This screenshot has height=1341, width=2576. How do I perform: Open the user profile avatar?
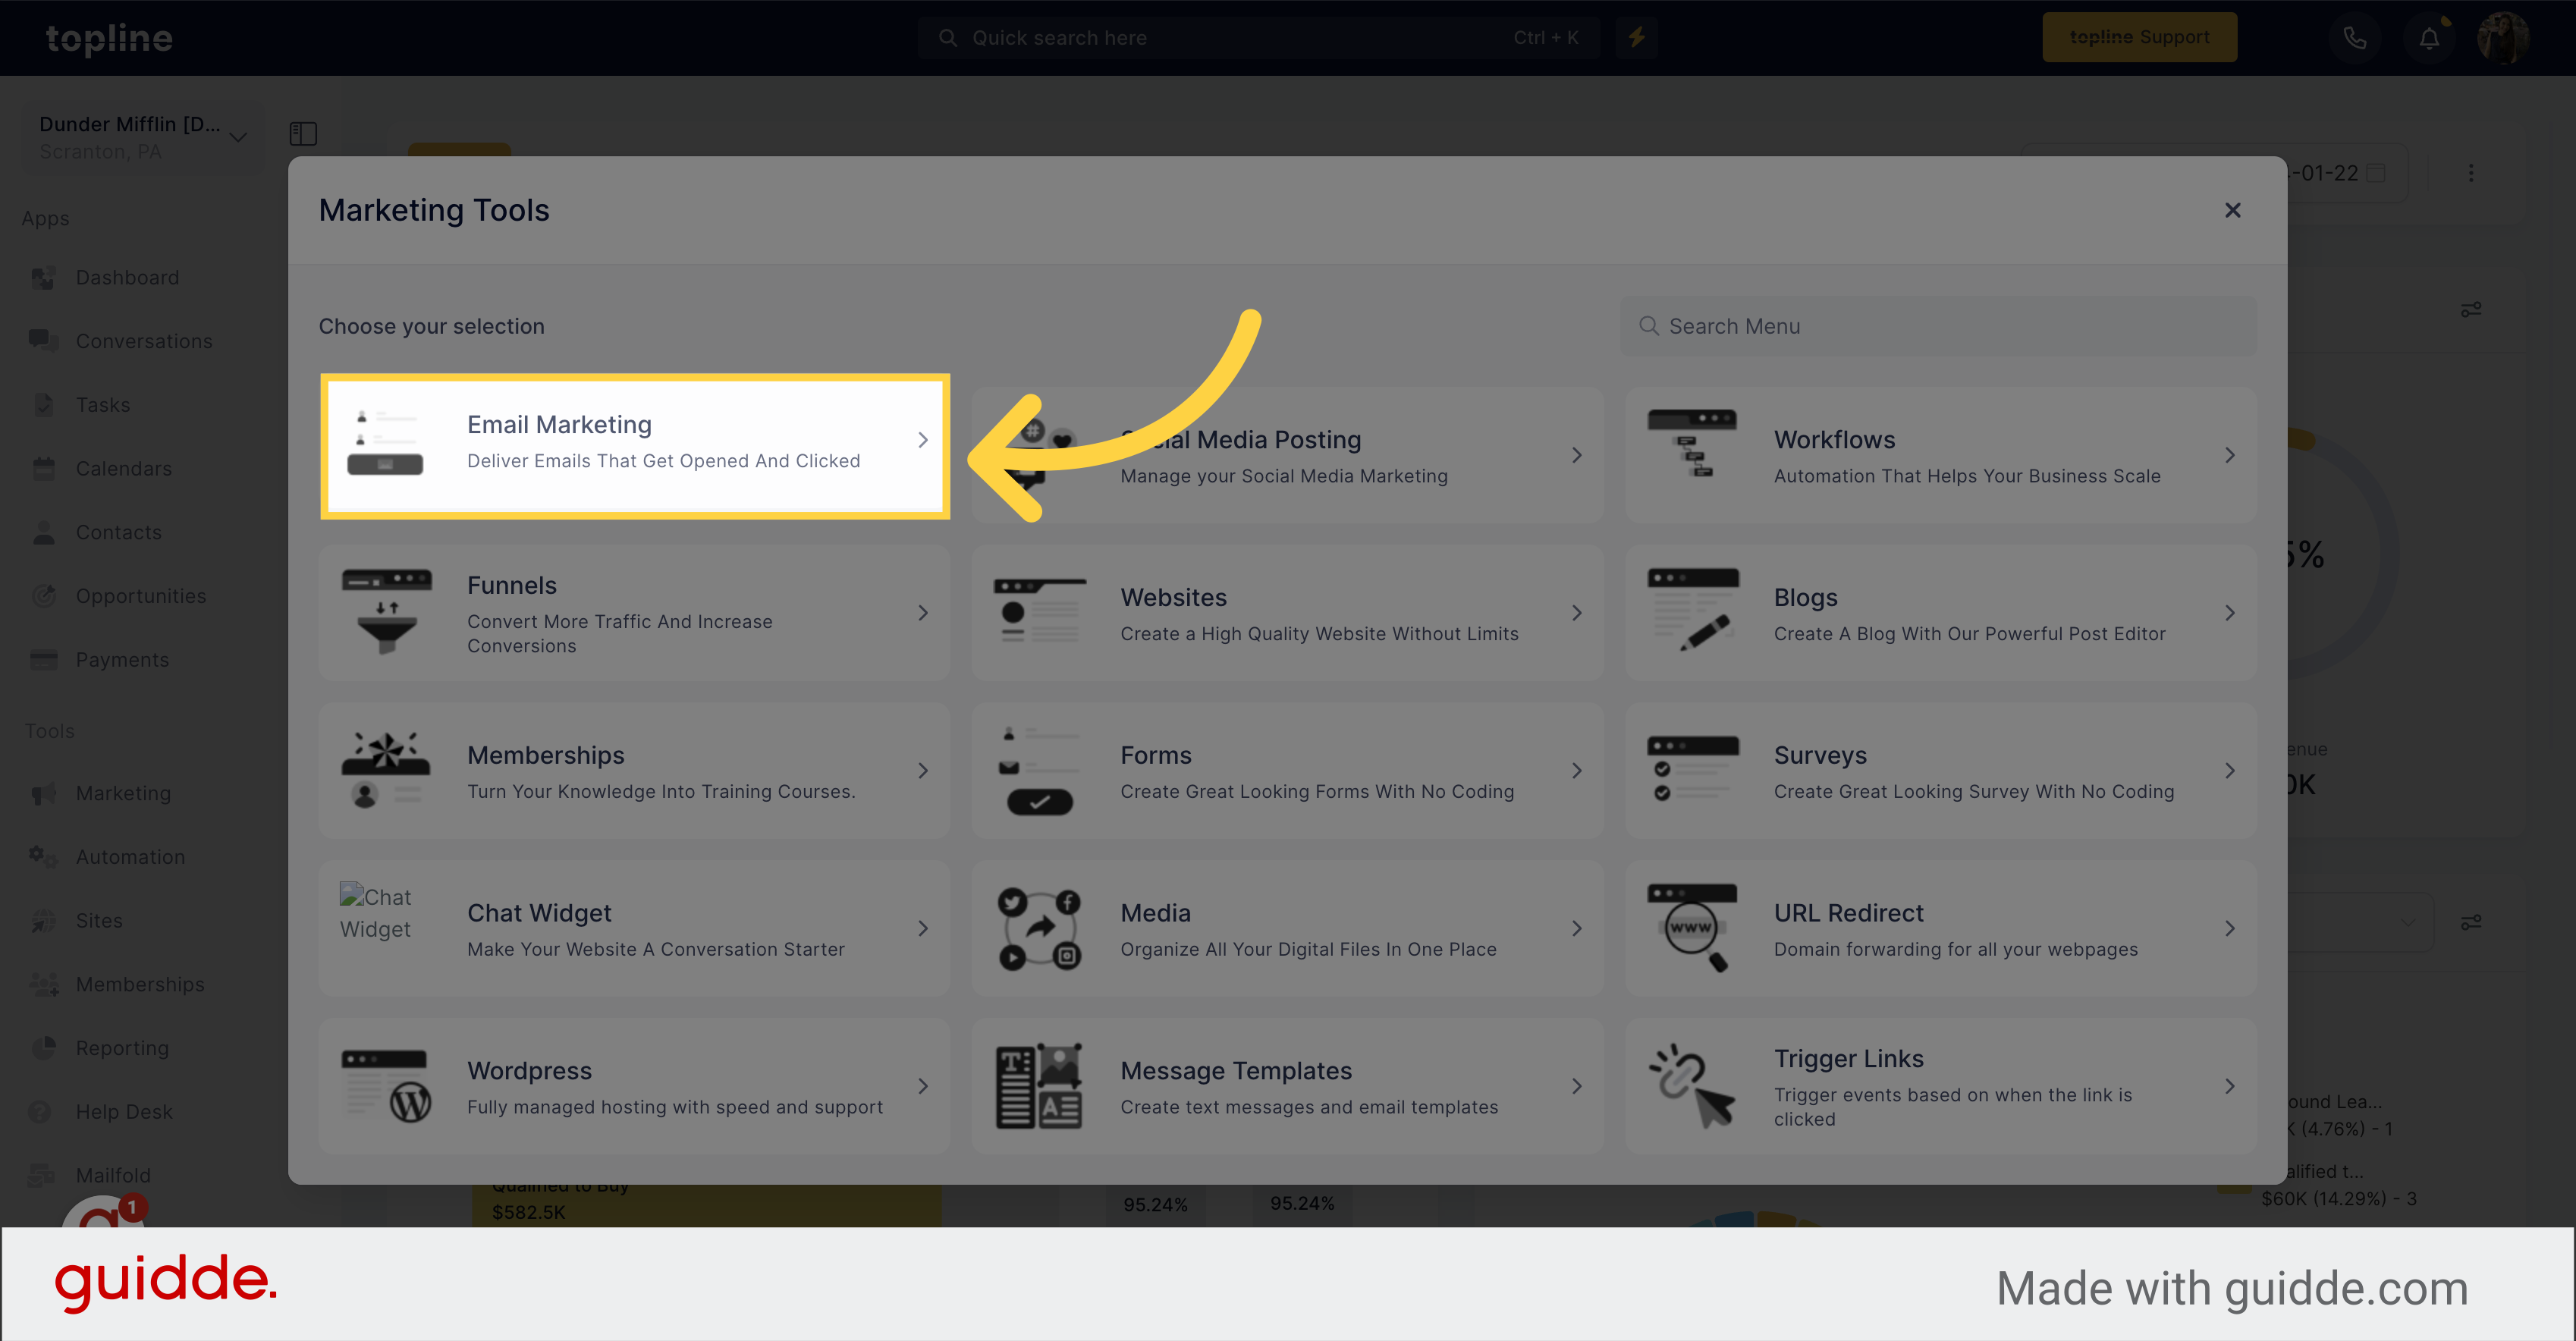[2502, 38]
